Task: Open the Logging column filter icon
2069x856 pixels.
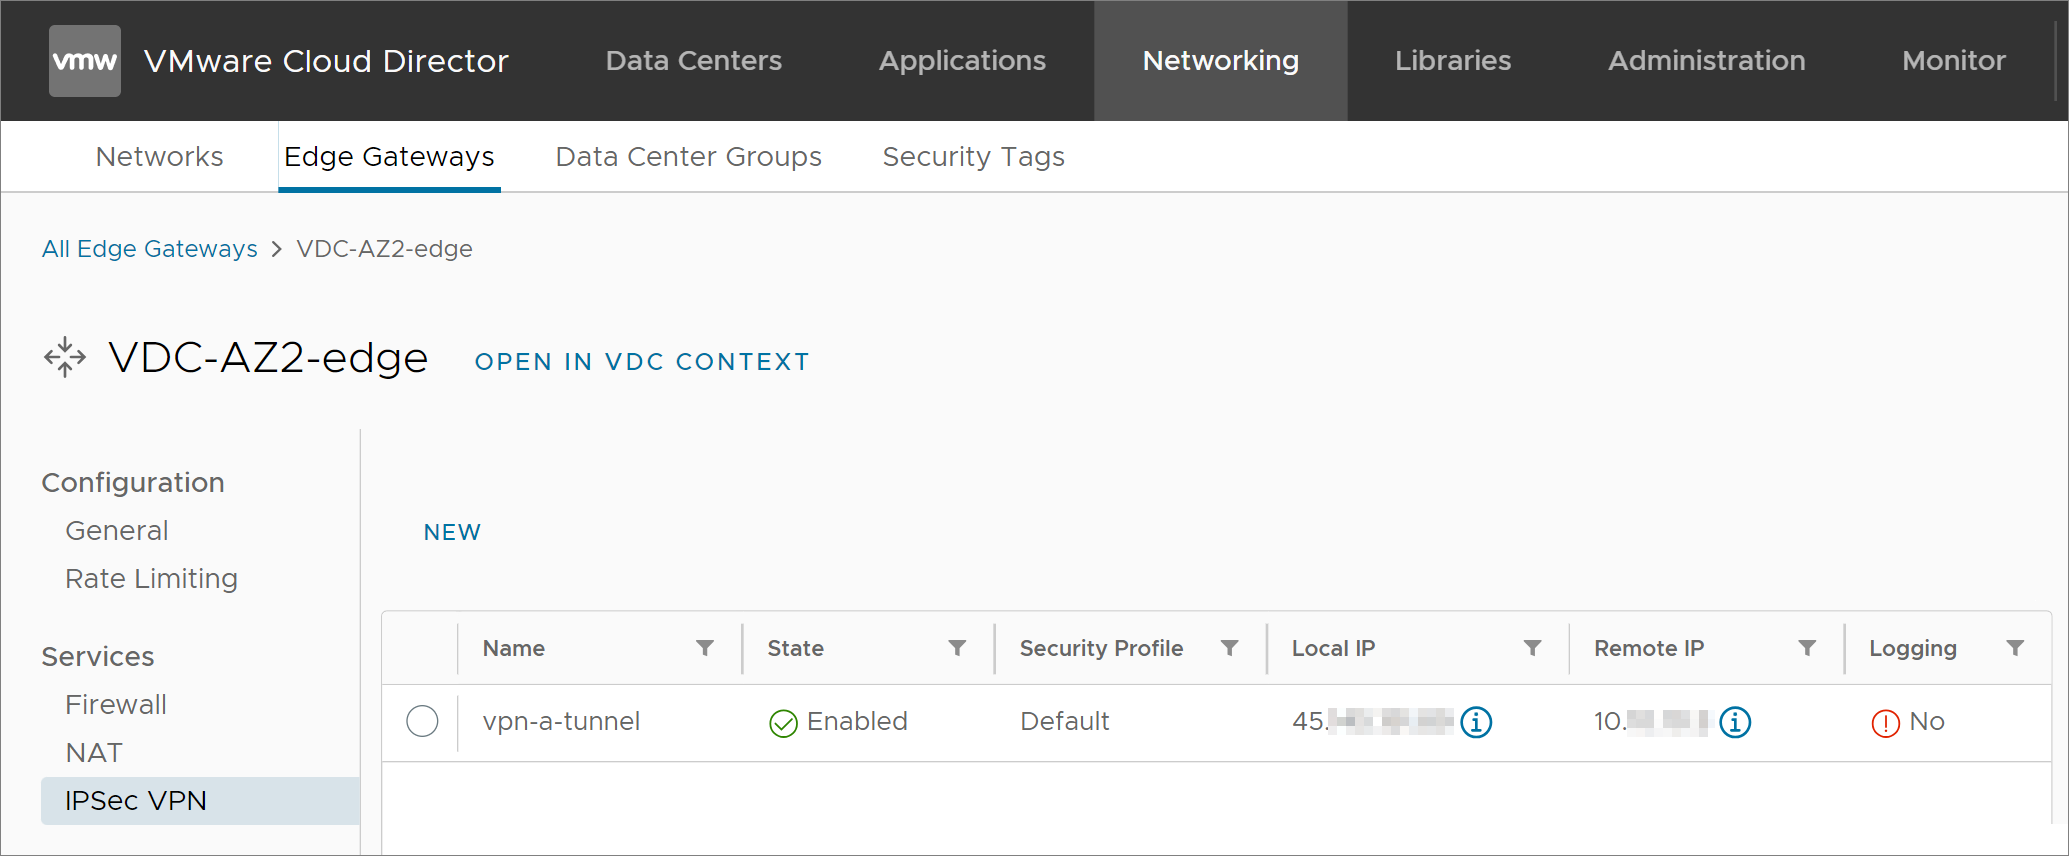Action: click(x=2015, y=648)
